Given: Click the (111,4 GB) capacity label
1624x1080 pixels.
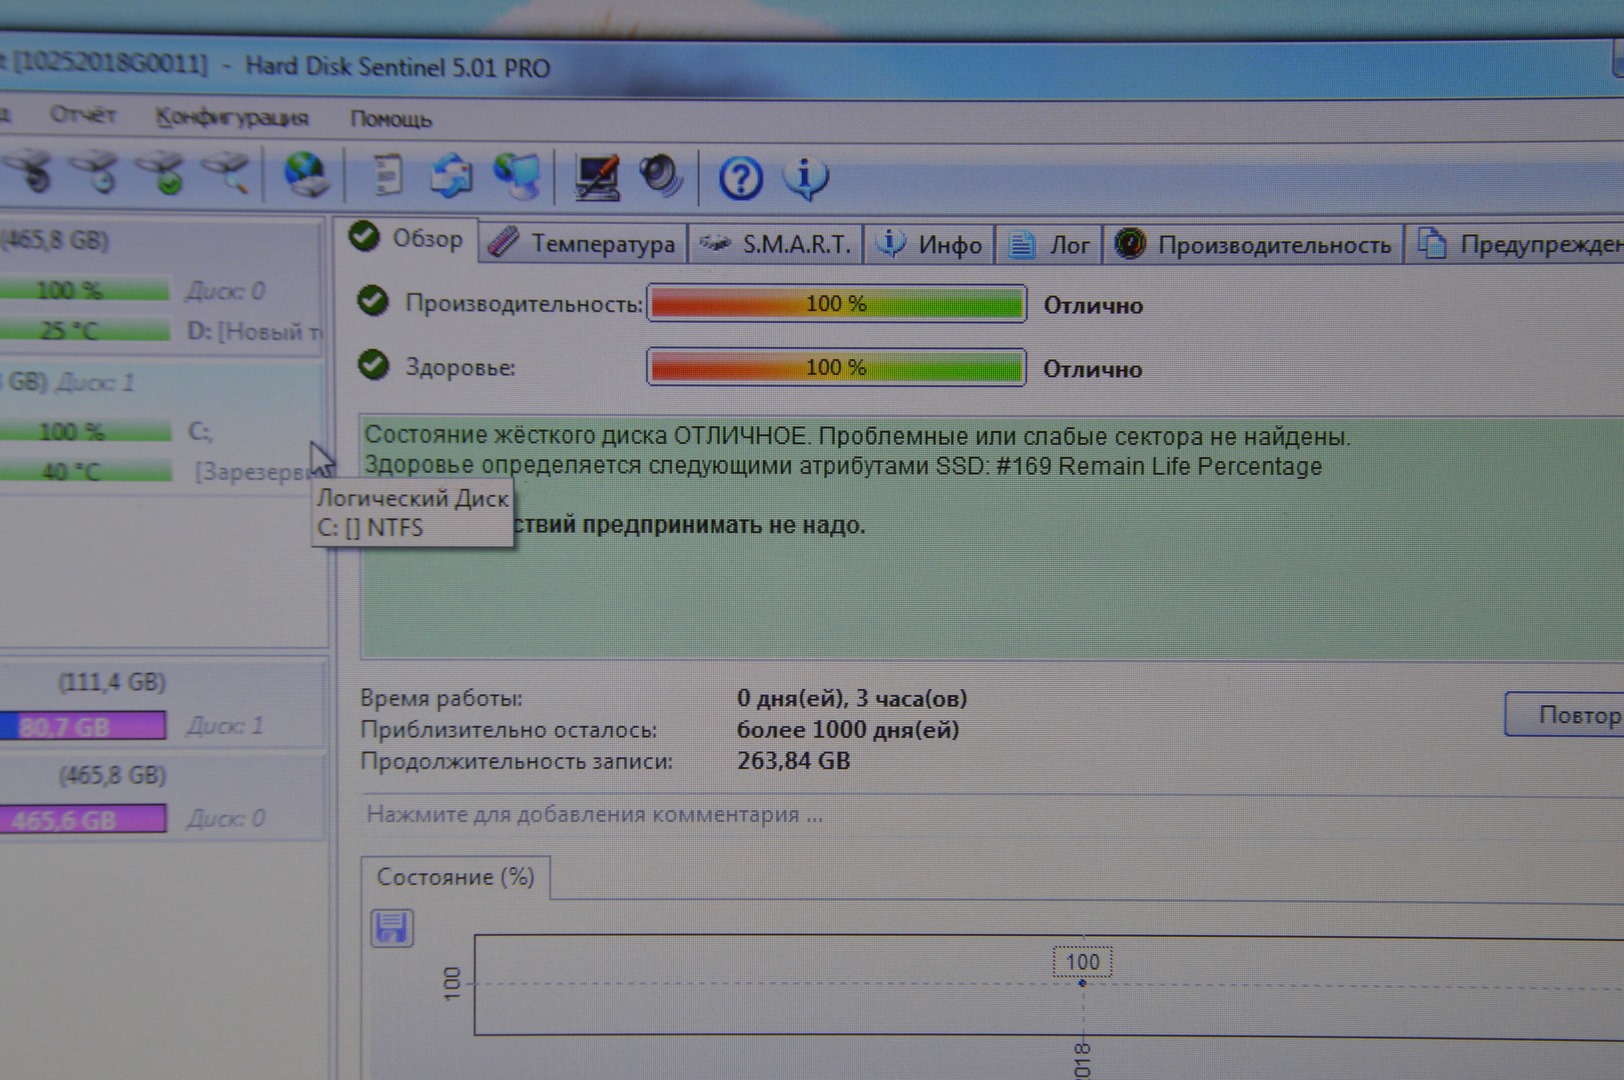Looking at the screenshot, I should 112,682.
